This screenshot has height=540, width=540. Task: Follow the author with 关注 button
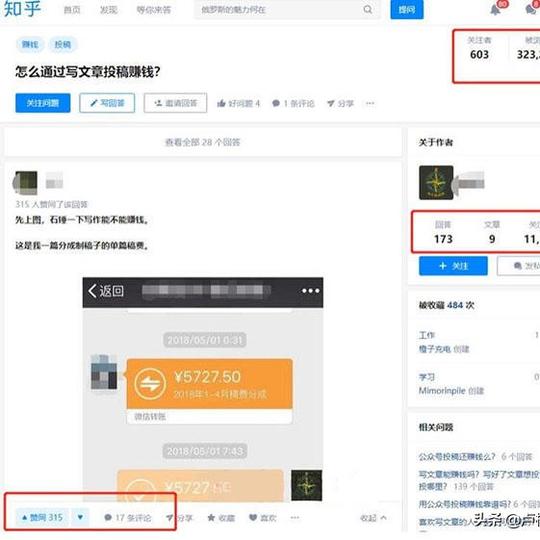(x=453, y=266)
